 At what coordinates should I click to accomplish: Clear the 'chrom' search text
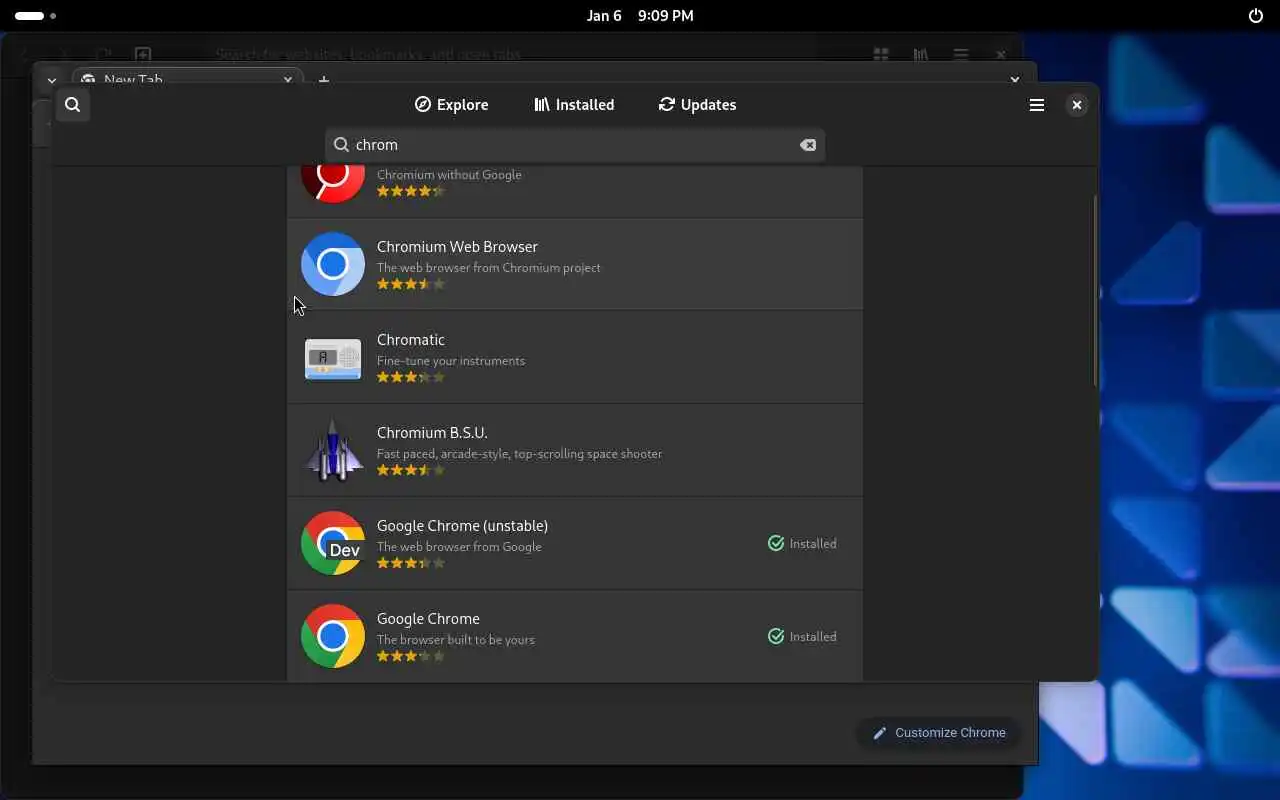(807, 145)
